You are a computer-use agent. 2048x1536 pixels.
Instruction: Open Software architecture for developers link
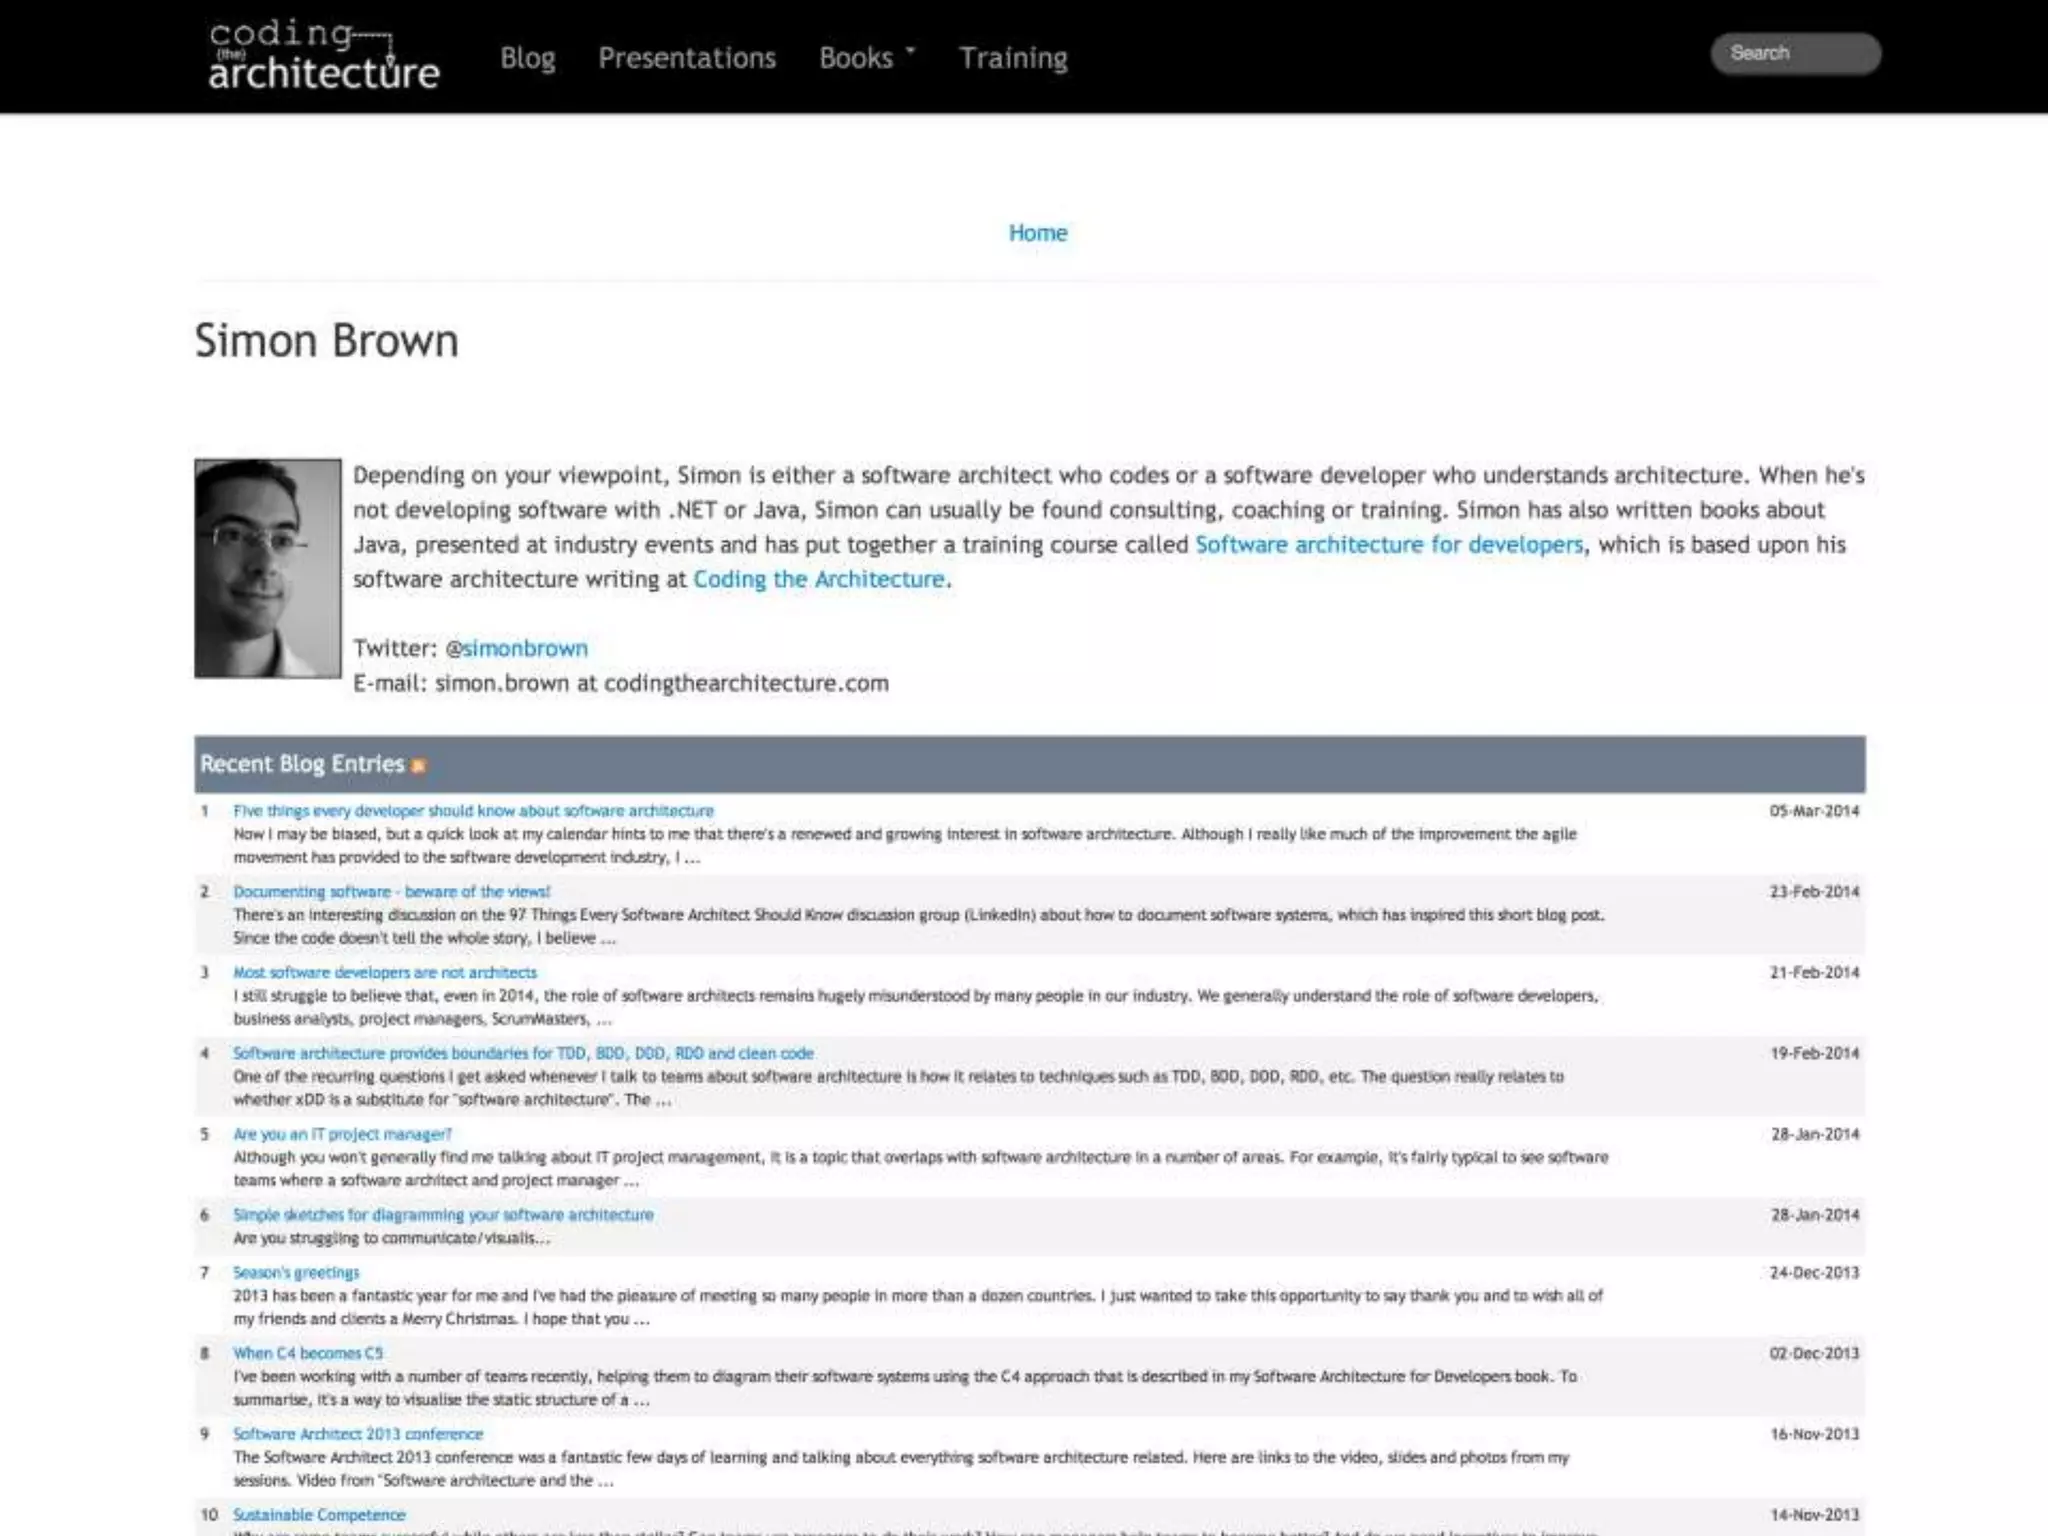1389,545
